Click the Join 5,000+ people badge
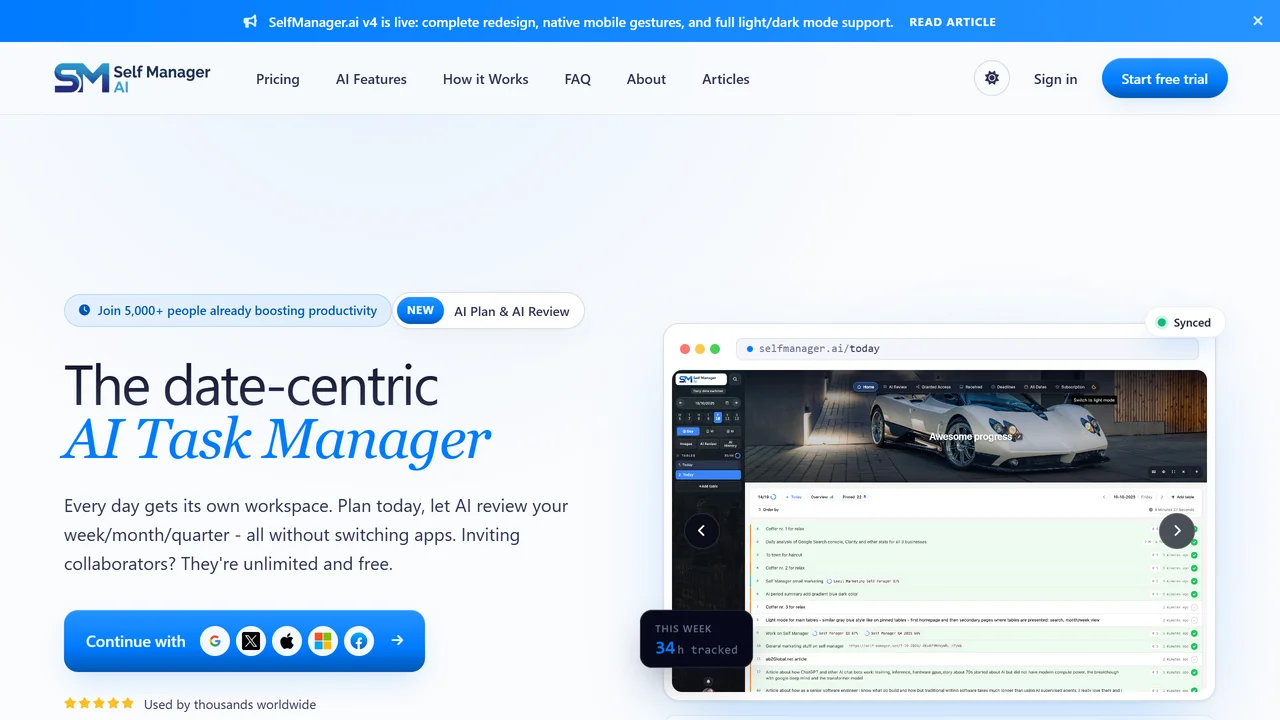 pyautogui.click(x=227, y=310)
